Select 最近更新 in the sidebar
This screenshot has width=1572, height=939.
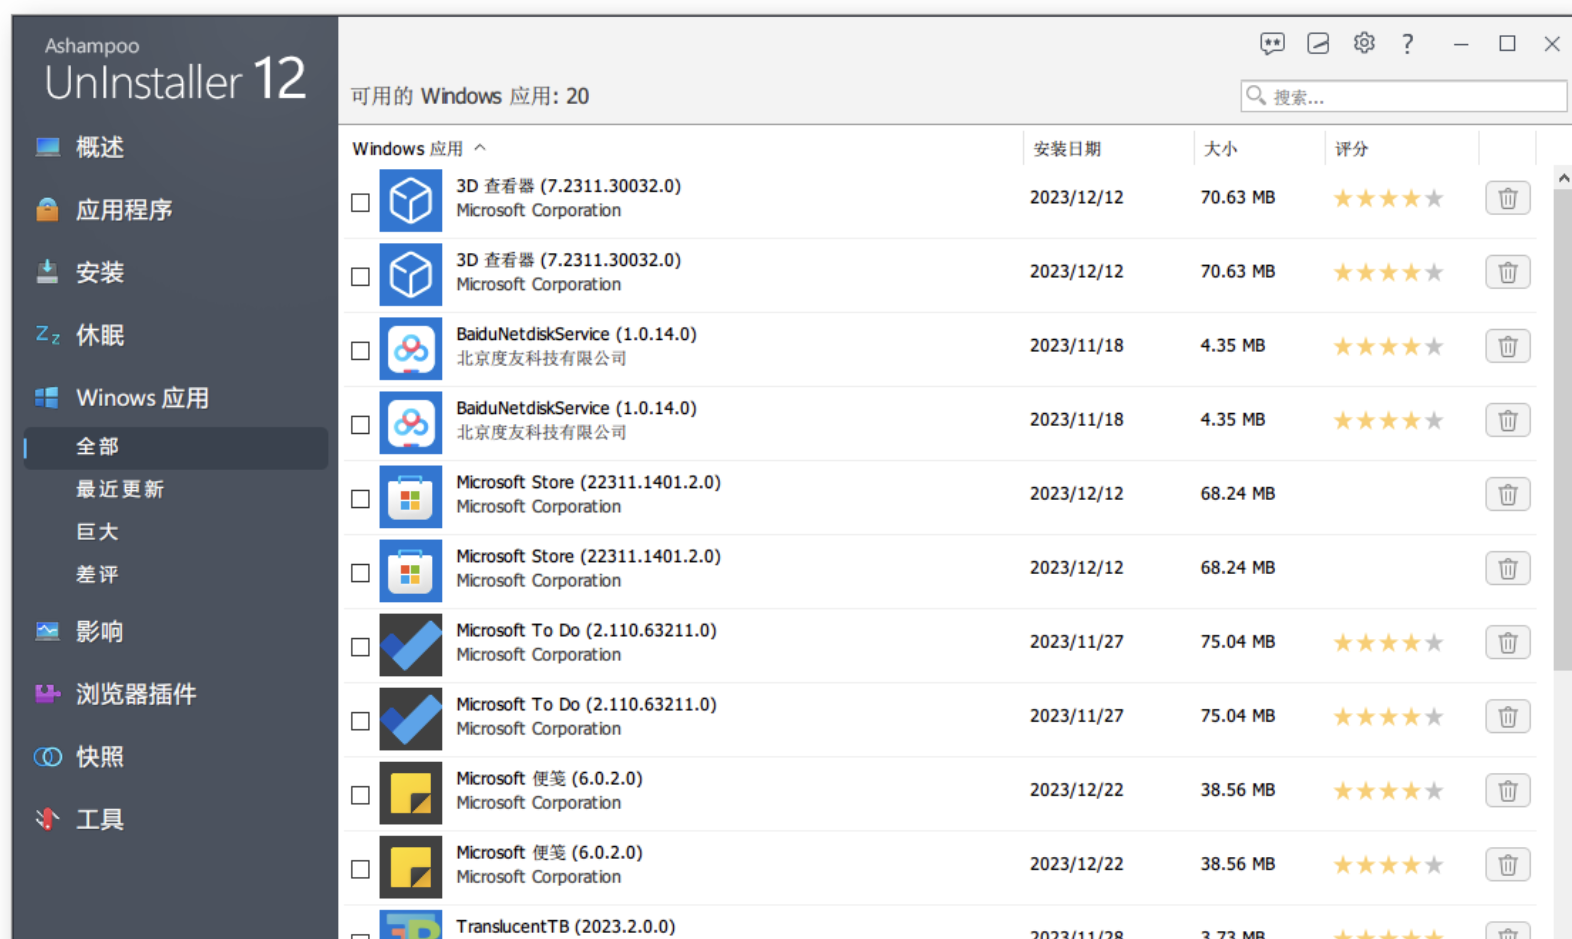pos(120,489)
